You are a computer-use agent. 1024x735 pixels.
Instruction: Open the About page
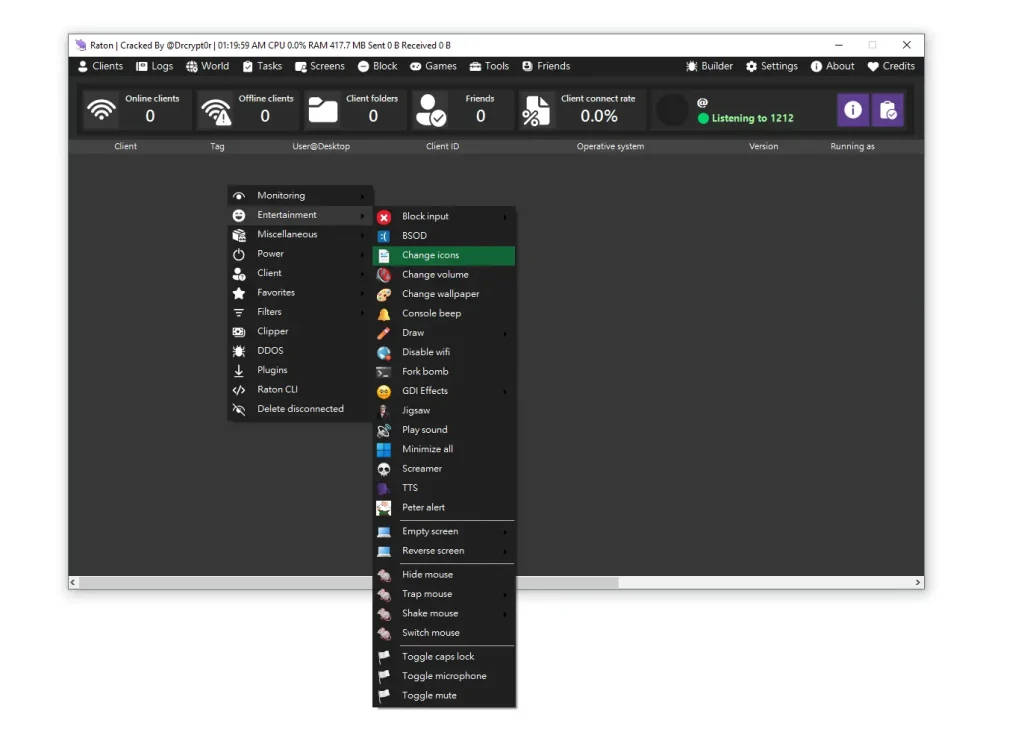[832, 66]
